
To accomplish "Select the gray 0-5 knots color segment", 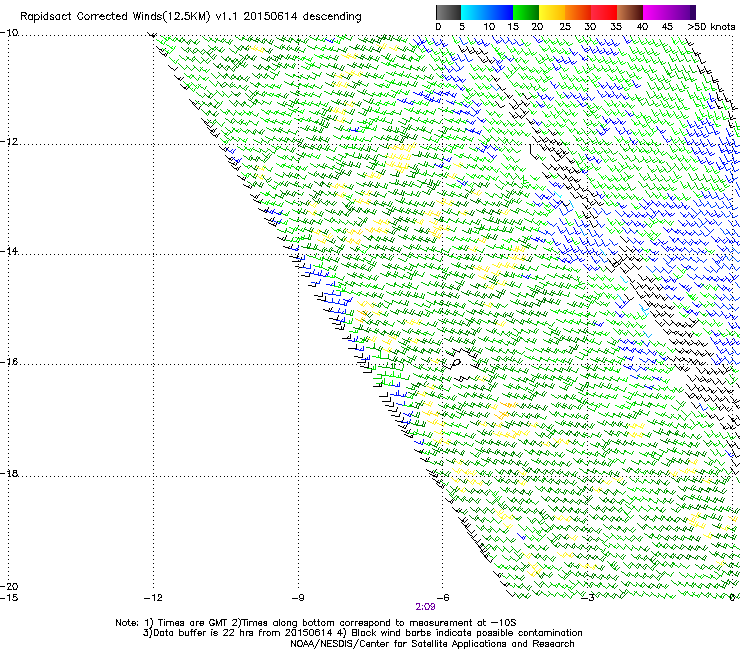I will point(448,12).
